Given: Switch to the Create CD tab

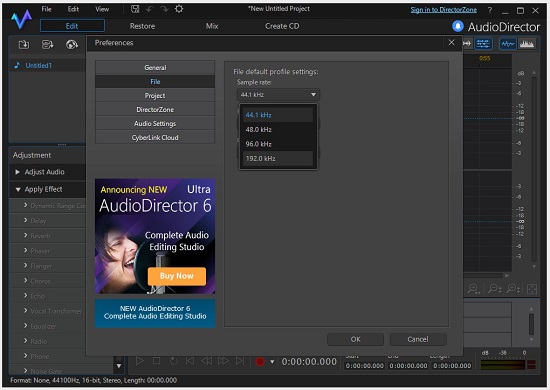Looking at the screenshot, I should point(282,26).
